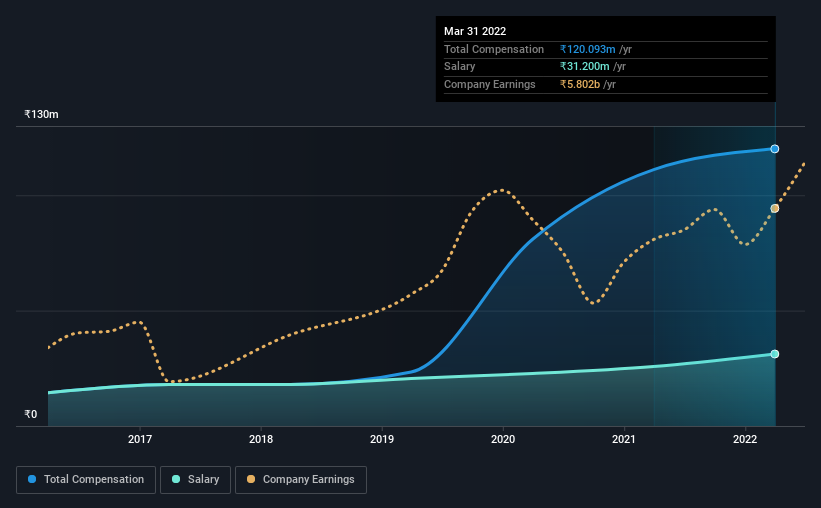Click the Salary label in tooltip
Viewport: 821px width, 508px height.
[460, 67]
